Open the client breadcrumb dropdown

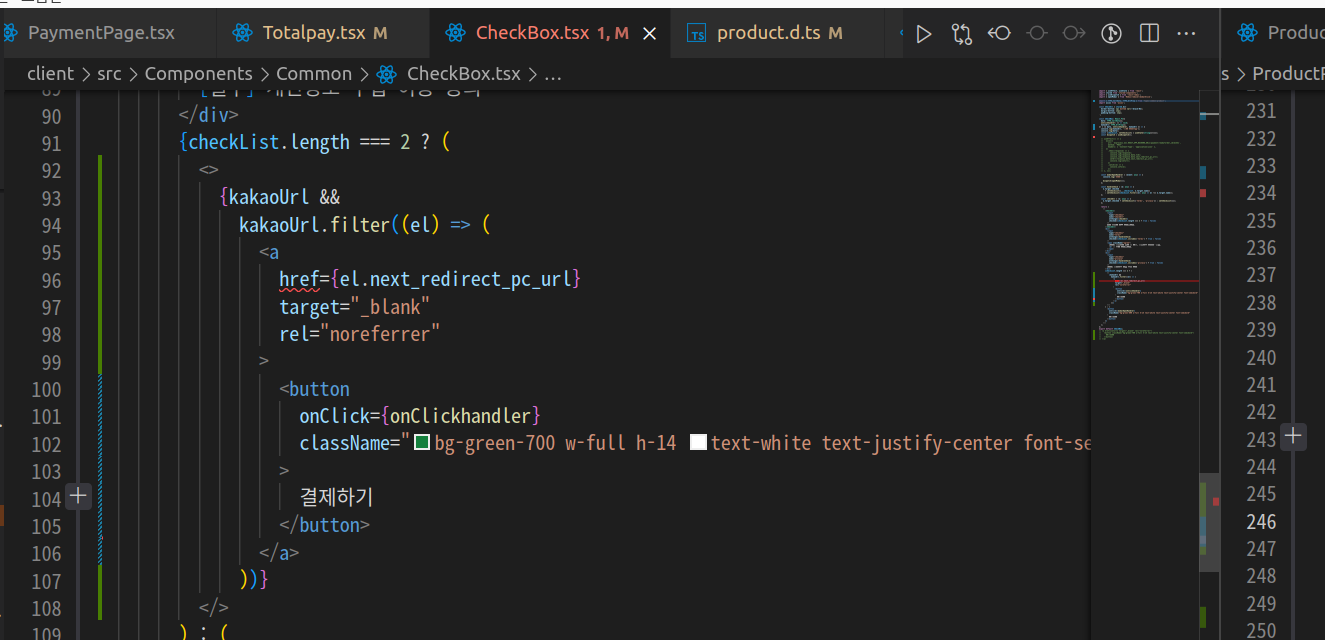coord(50,73)
